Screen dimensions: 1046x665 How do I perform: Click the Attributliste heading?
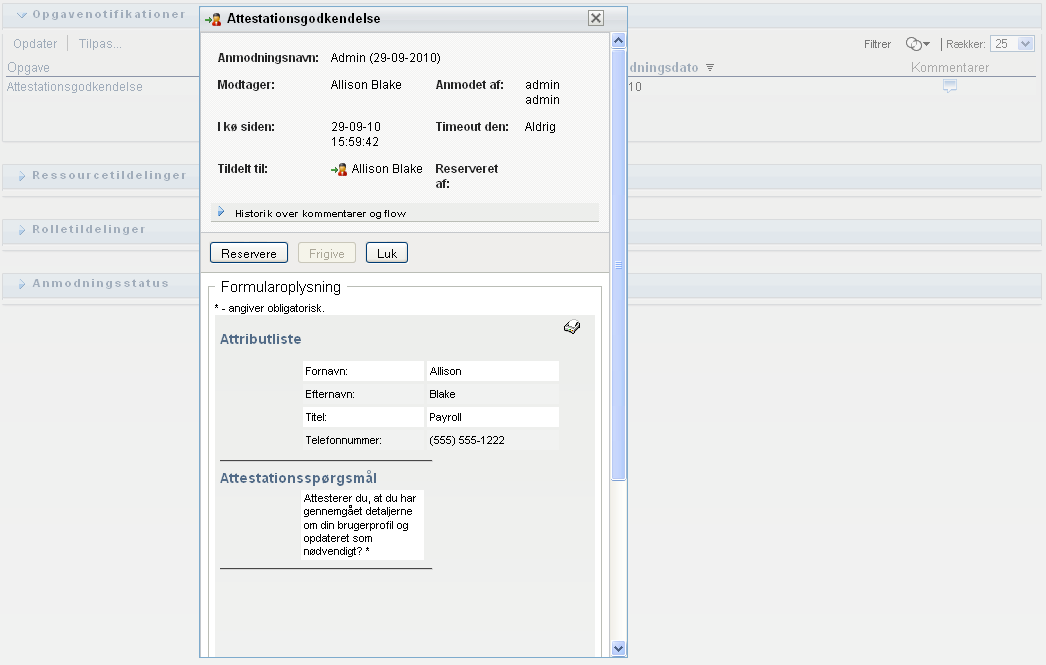[261, 339]
